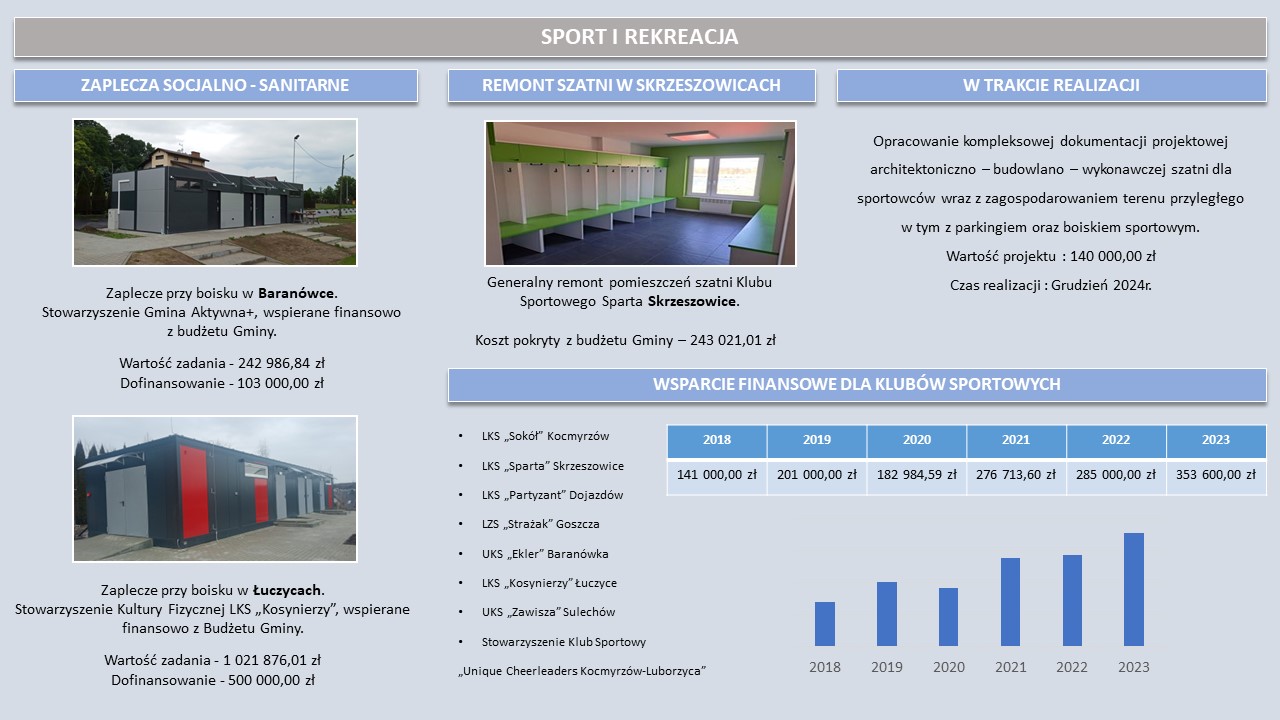
Task: Select the cell 276 713,60 zł
Action: point(1017,476)
